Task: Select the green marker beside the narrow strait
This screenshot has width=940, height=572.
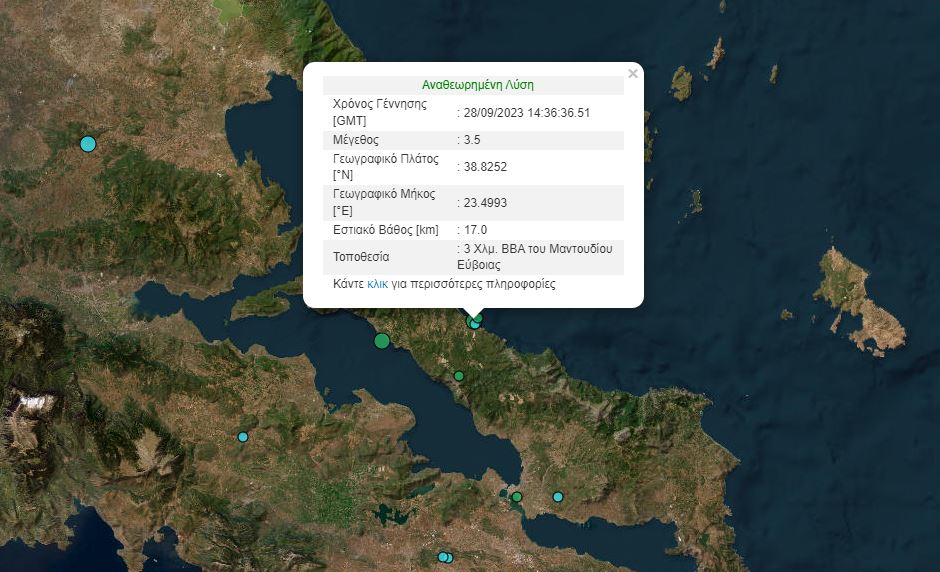Action: pyautogui.click(x=517, y=497)
